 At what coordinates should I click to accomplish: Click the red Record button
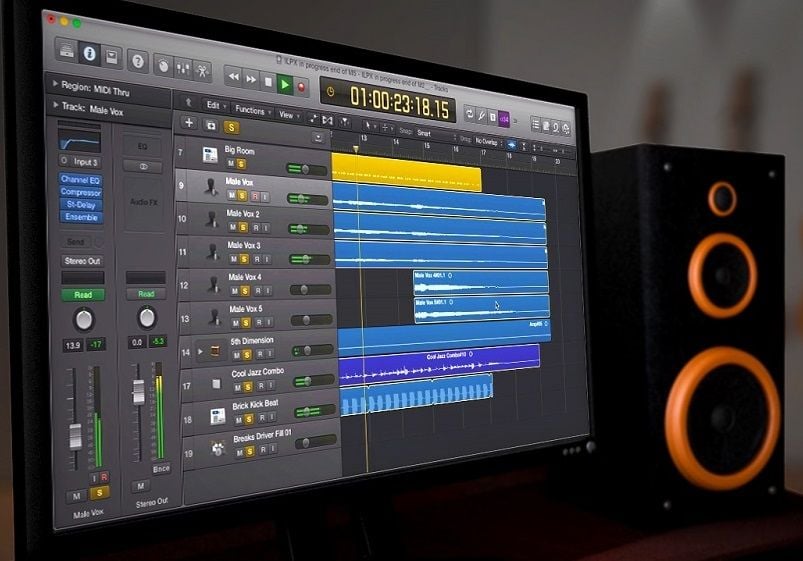pos(301,87)
